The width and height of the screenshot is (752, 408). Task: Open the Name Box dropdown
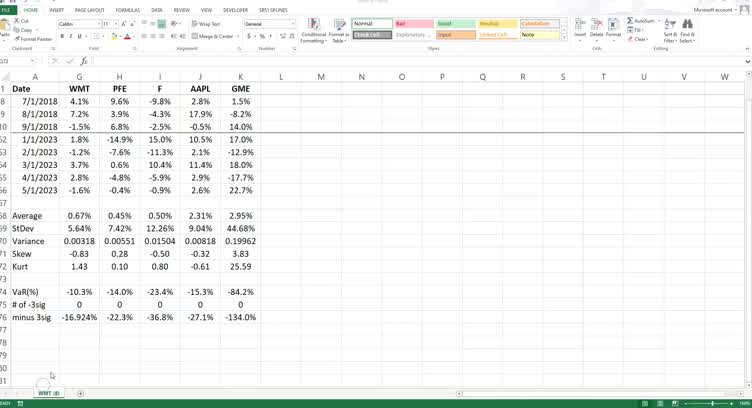pyautogui.click(x=32, y=61)
